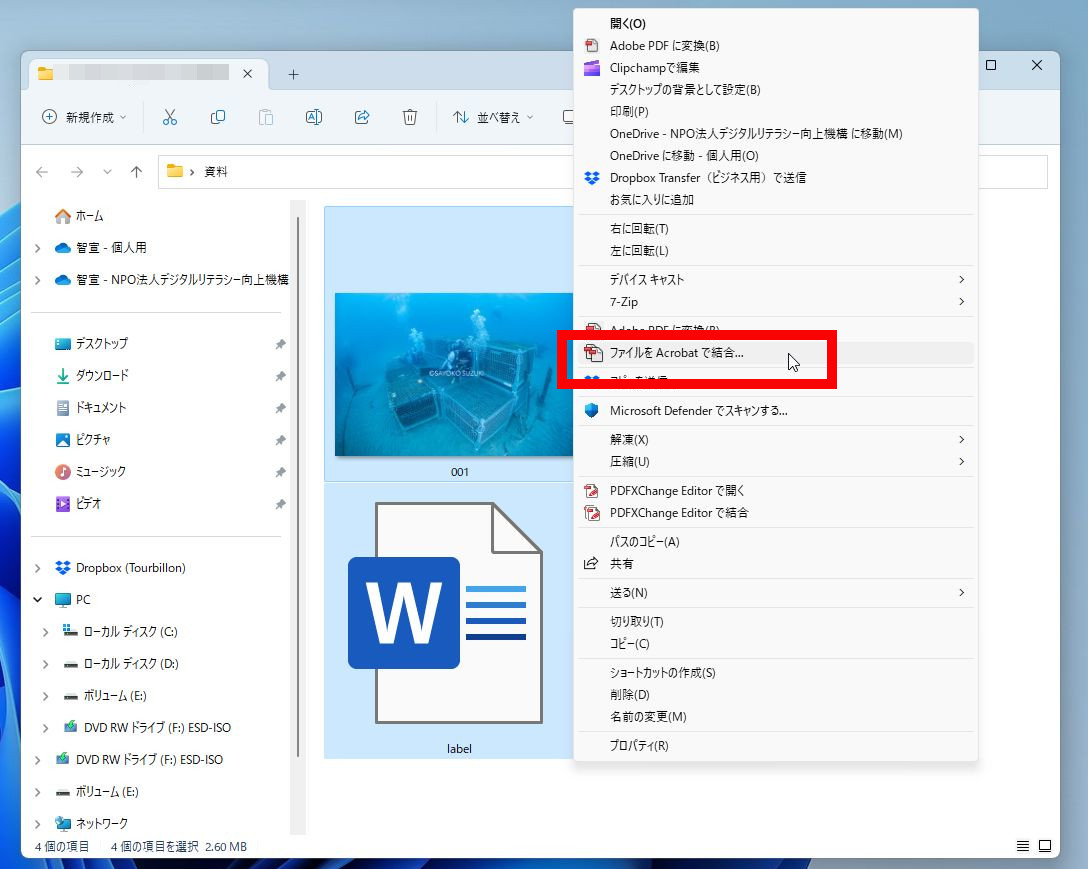Choose デスクトップの背景として設定(B)
Screen dimensions: 1088x869
click(x=776, y=90)
